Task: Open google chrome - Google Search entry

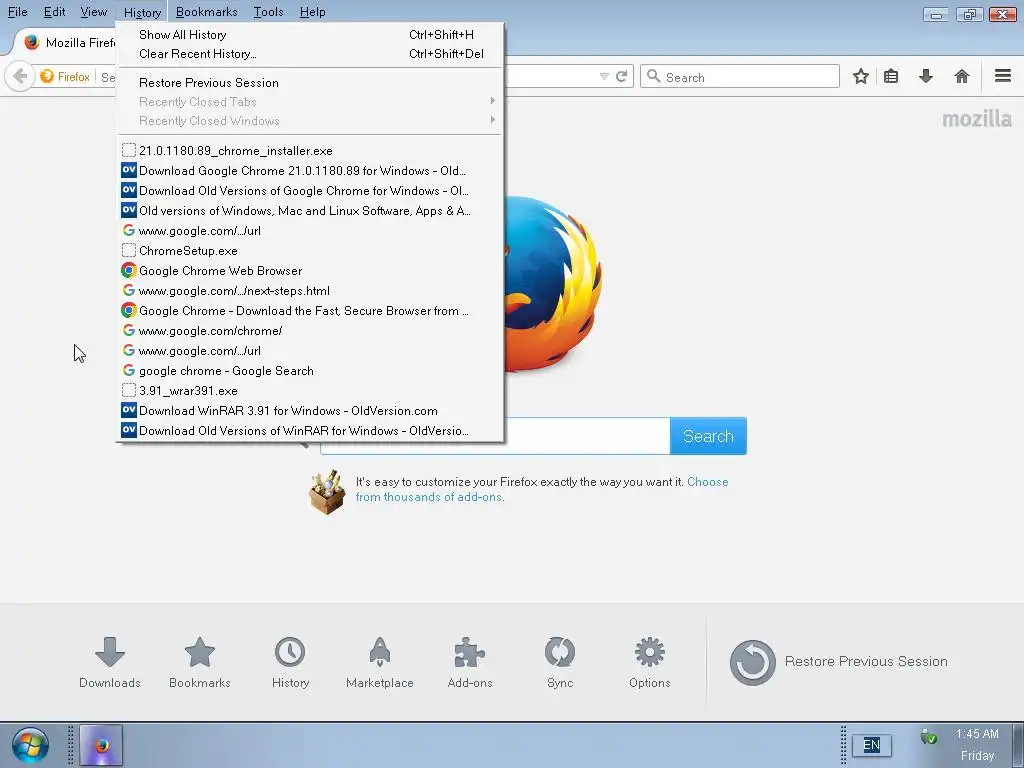Action: tap(310, 371)
